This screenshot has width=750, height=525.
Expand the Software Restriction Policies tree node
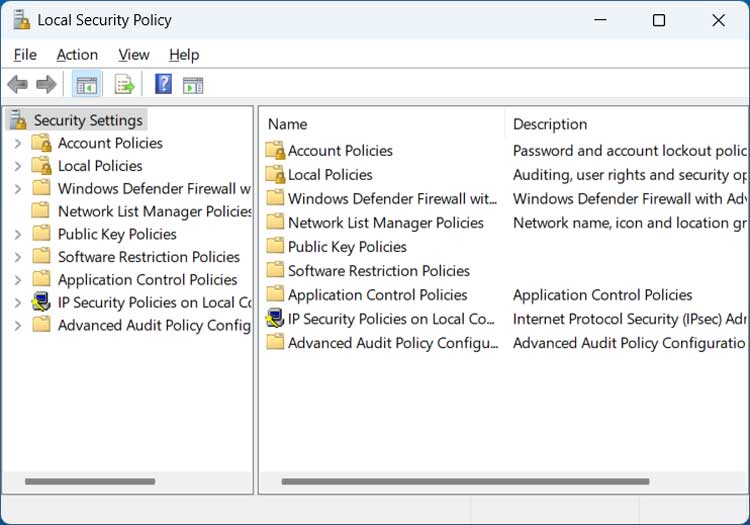pyautogui.click(x=18, y=257)
